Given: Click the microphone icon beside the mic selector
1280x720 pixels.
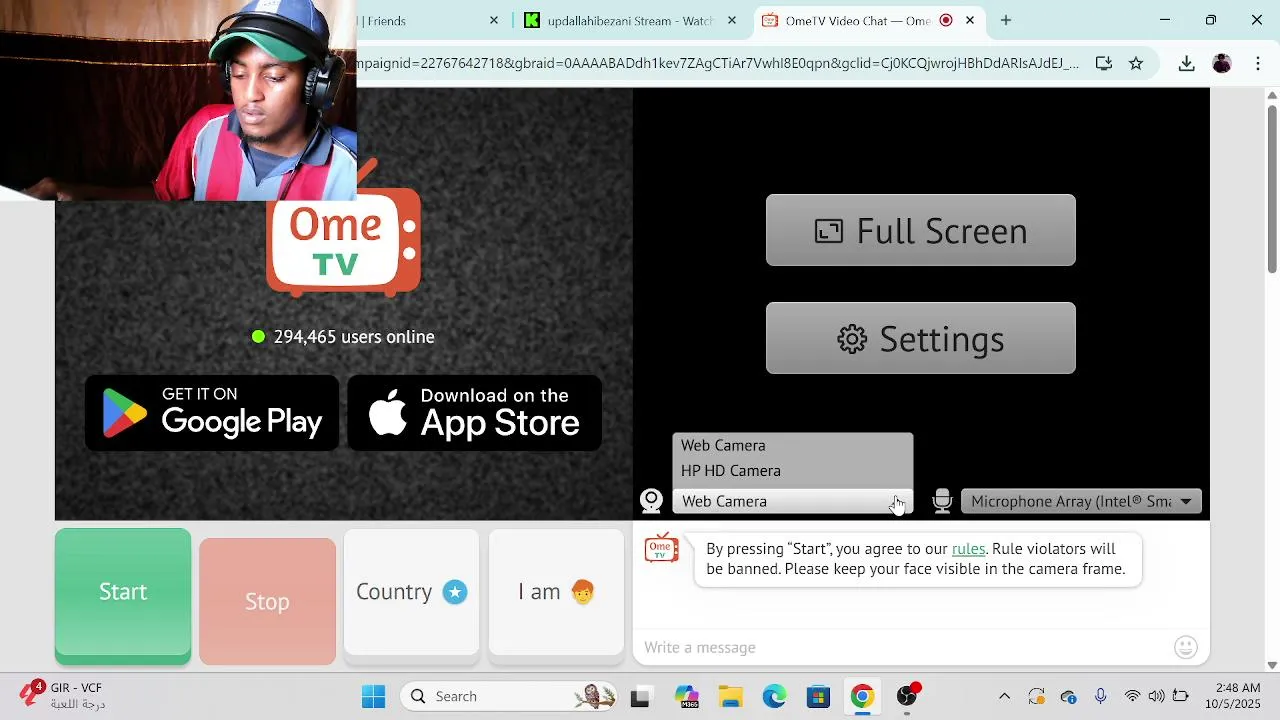Looking at the screenshot, I should click(942, 501).
